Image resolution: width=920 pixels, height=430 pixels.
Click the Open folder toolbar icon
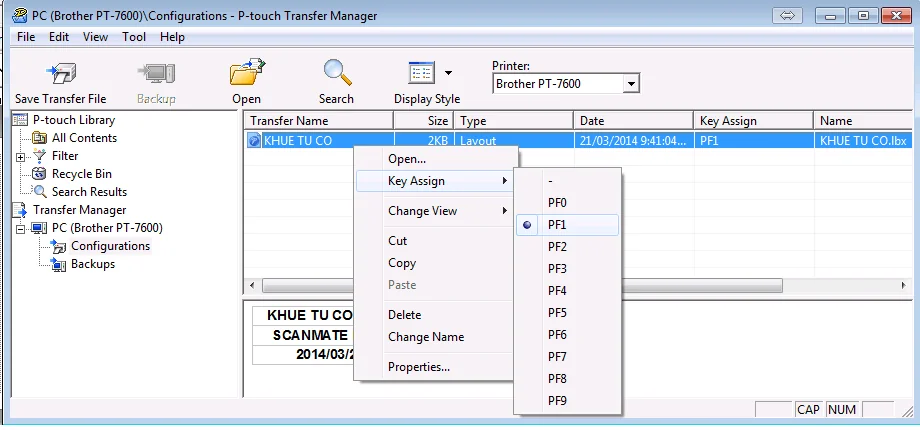pos(246,76)
